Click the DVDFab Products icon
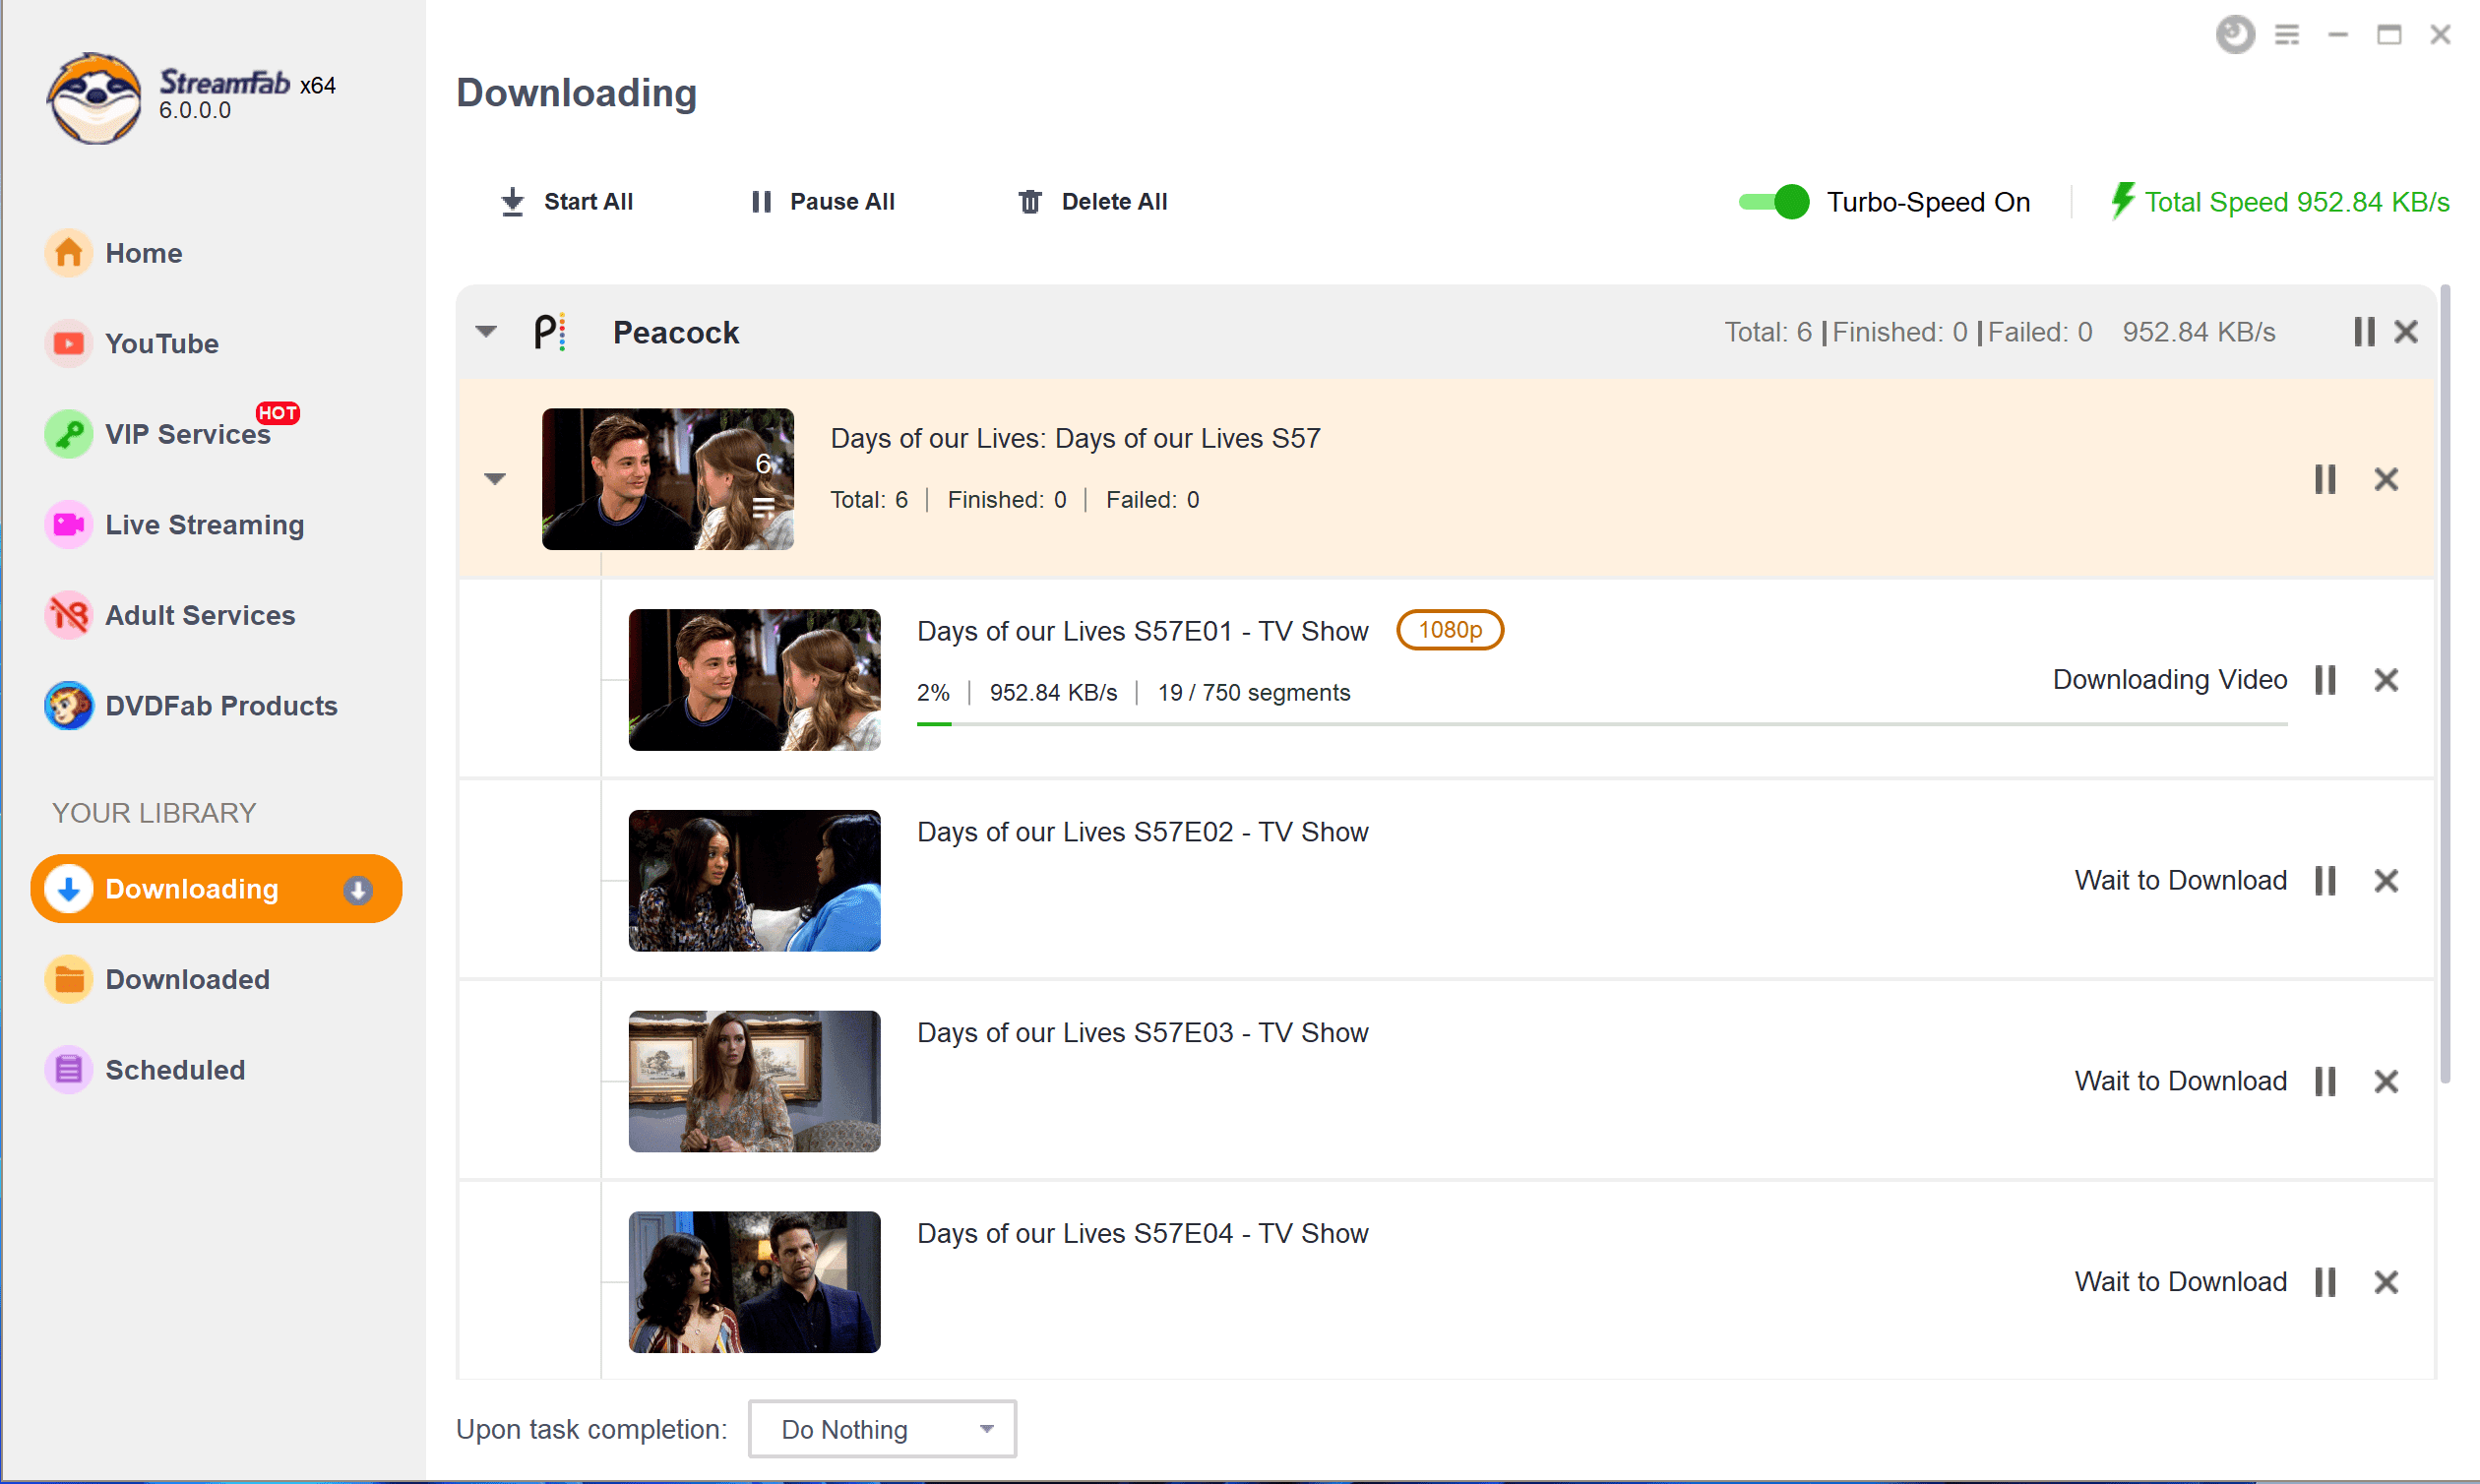The image size is (2480, 1484). [x=65, y=704]
